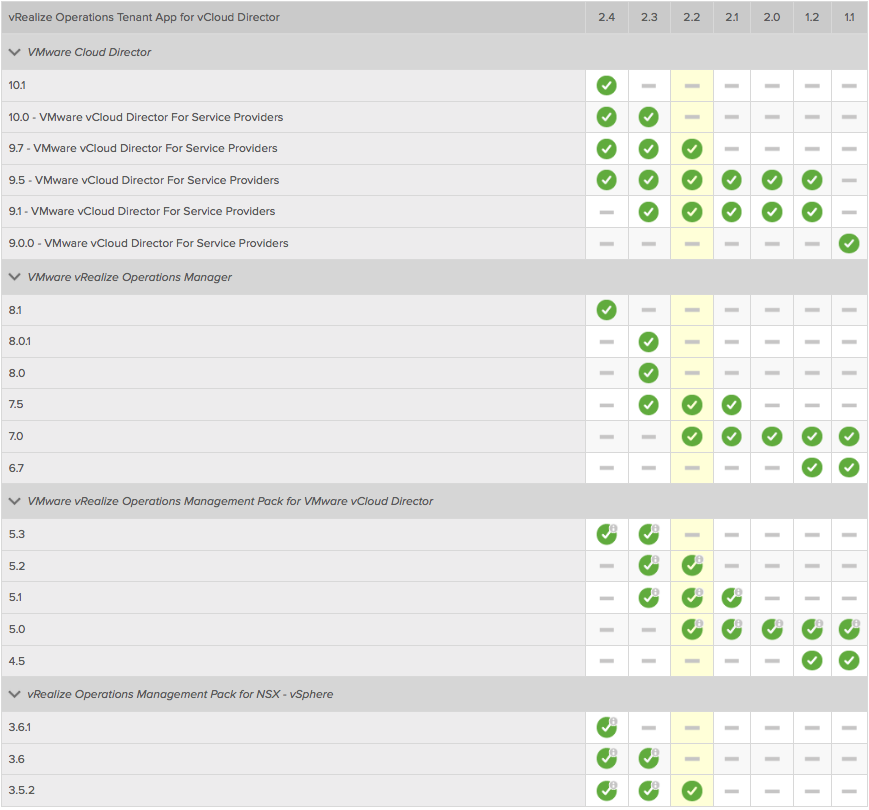Click the checkmark for 9.0.0 under version 1.1
Image resolution: width=869 pixels, height=810 pixels.
click(x=849, y=243)
